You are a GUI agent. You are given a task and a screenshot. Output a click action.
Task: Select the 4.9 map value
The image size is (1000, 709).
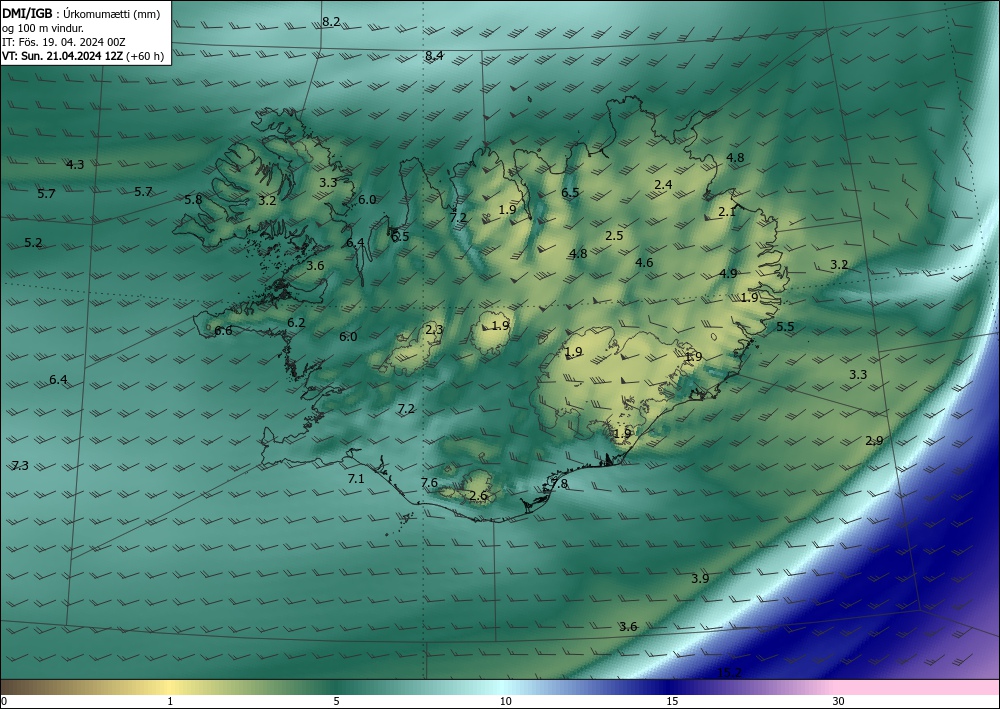(728, 274)
